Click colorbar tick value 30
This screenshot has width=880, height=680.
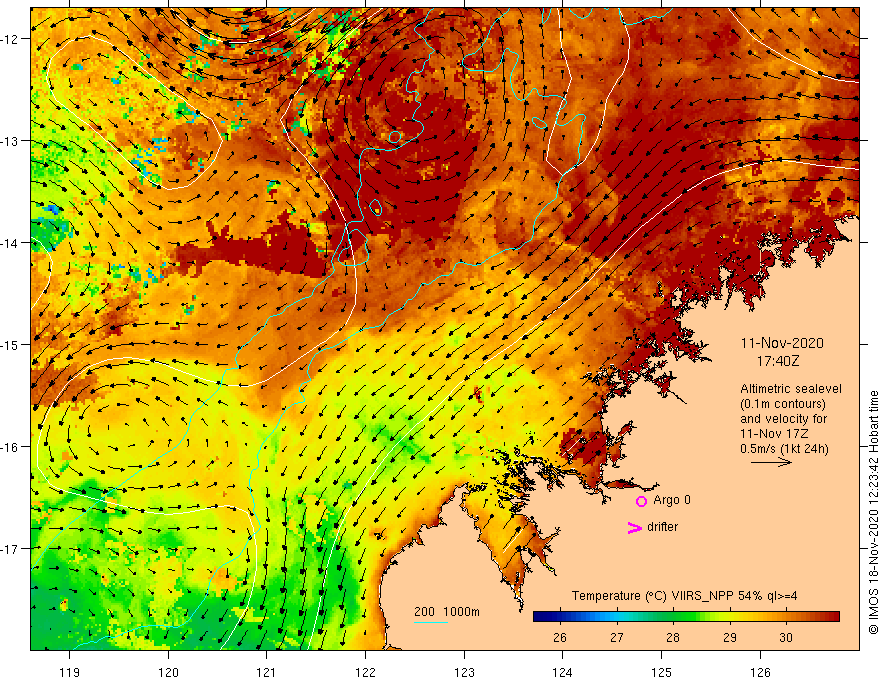786,637
